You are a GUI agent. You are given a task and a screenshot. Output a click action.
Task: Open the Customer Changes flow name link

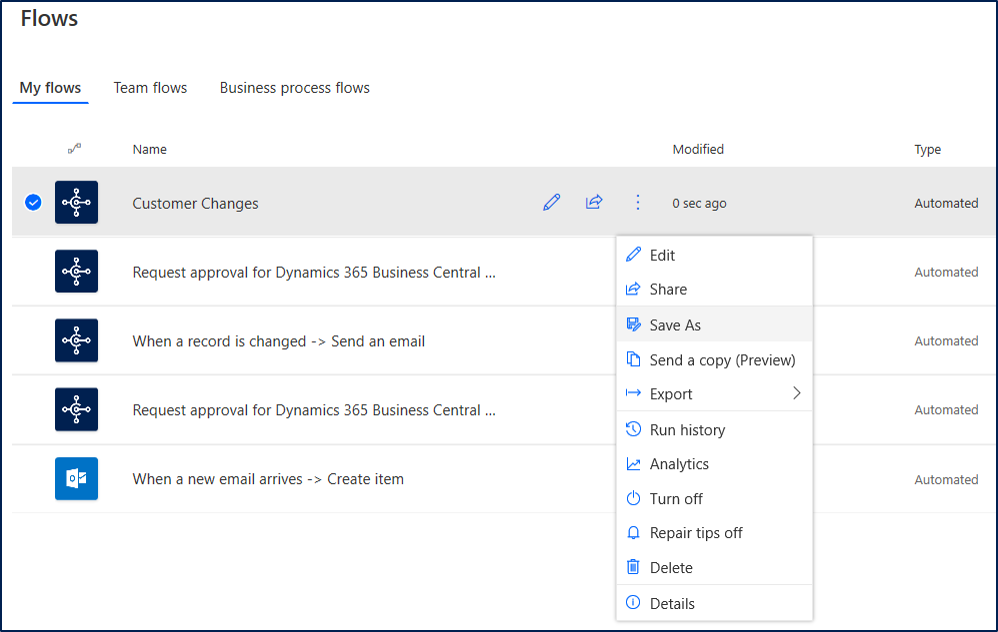[196, 204]
